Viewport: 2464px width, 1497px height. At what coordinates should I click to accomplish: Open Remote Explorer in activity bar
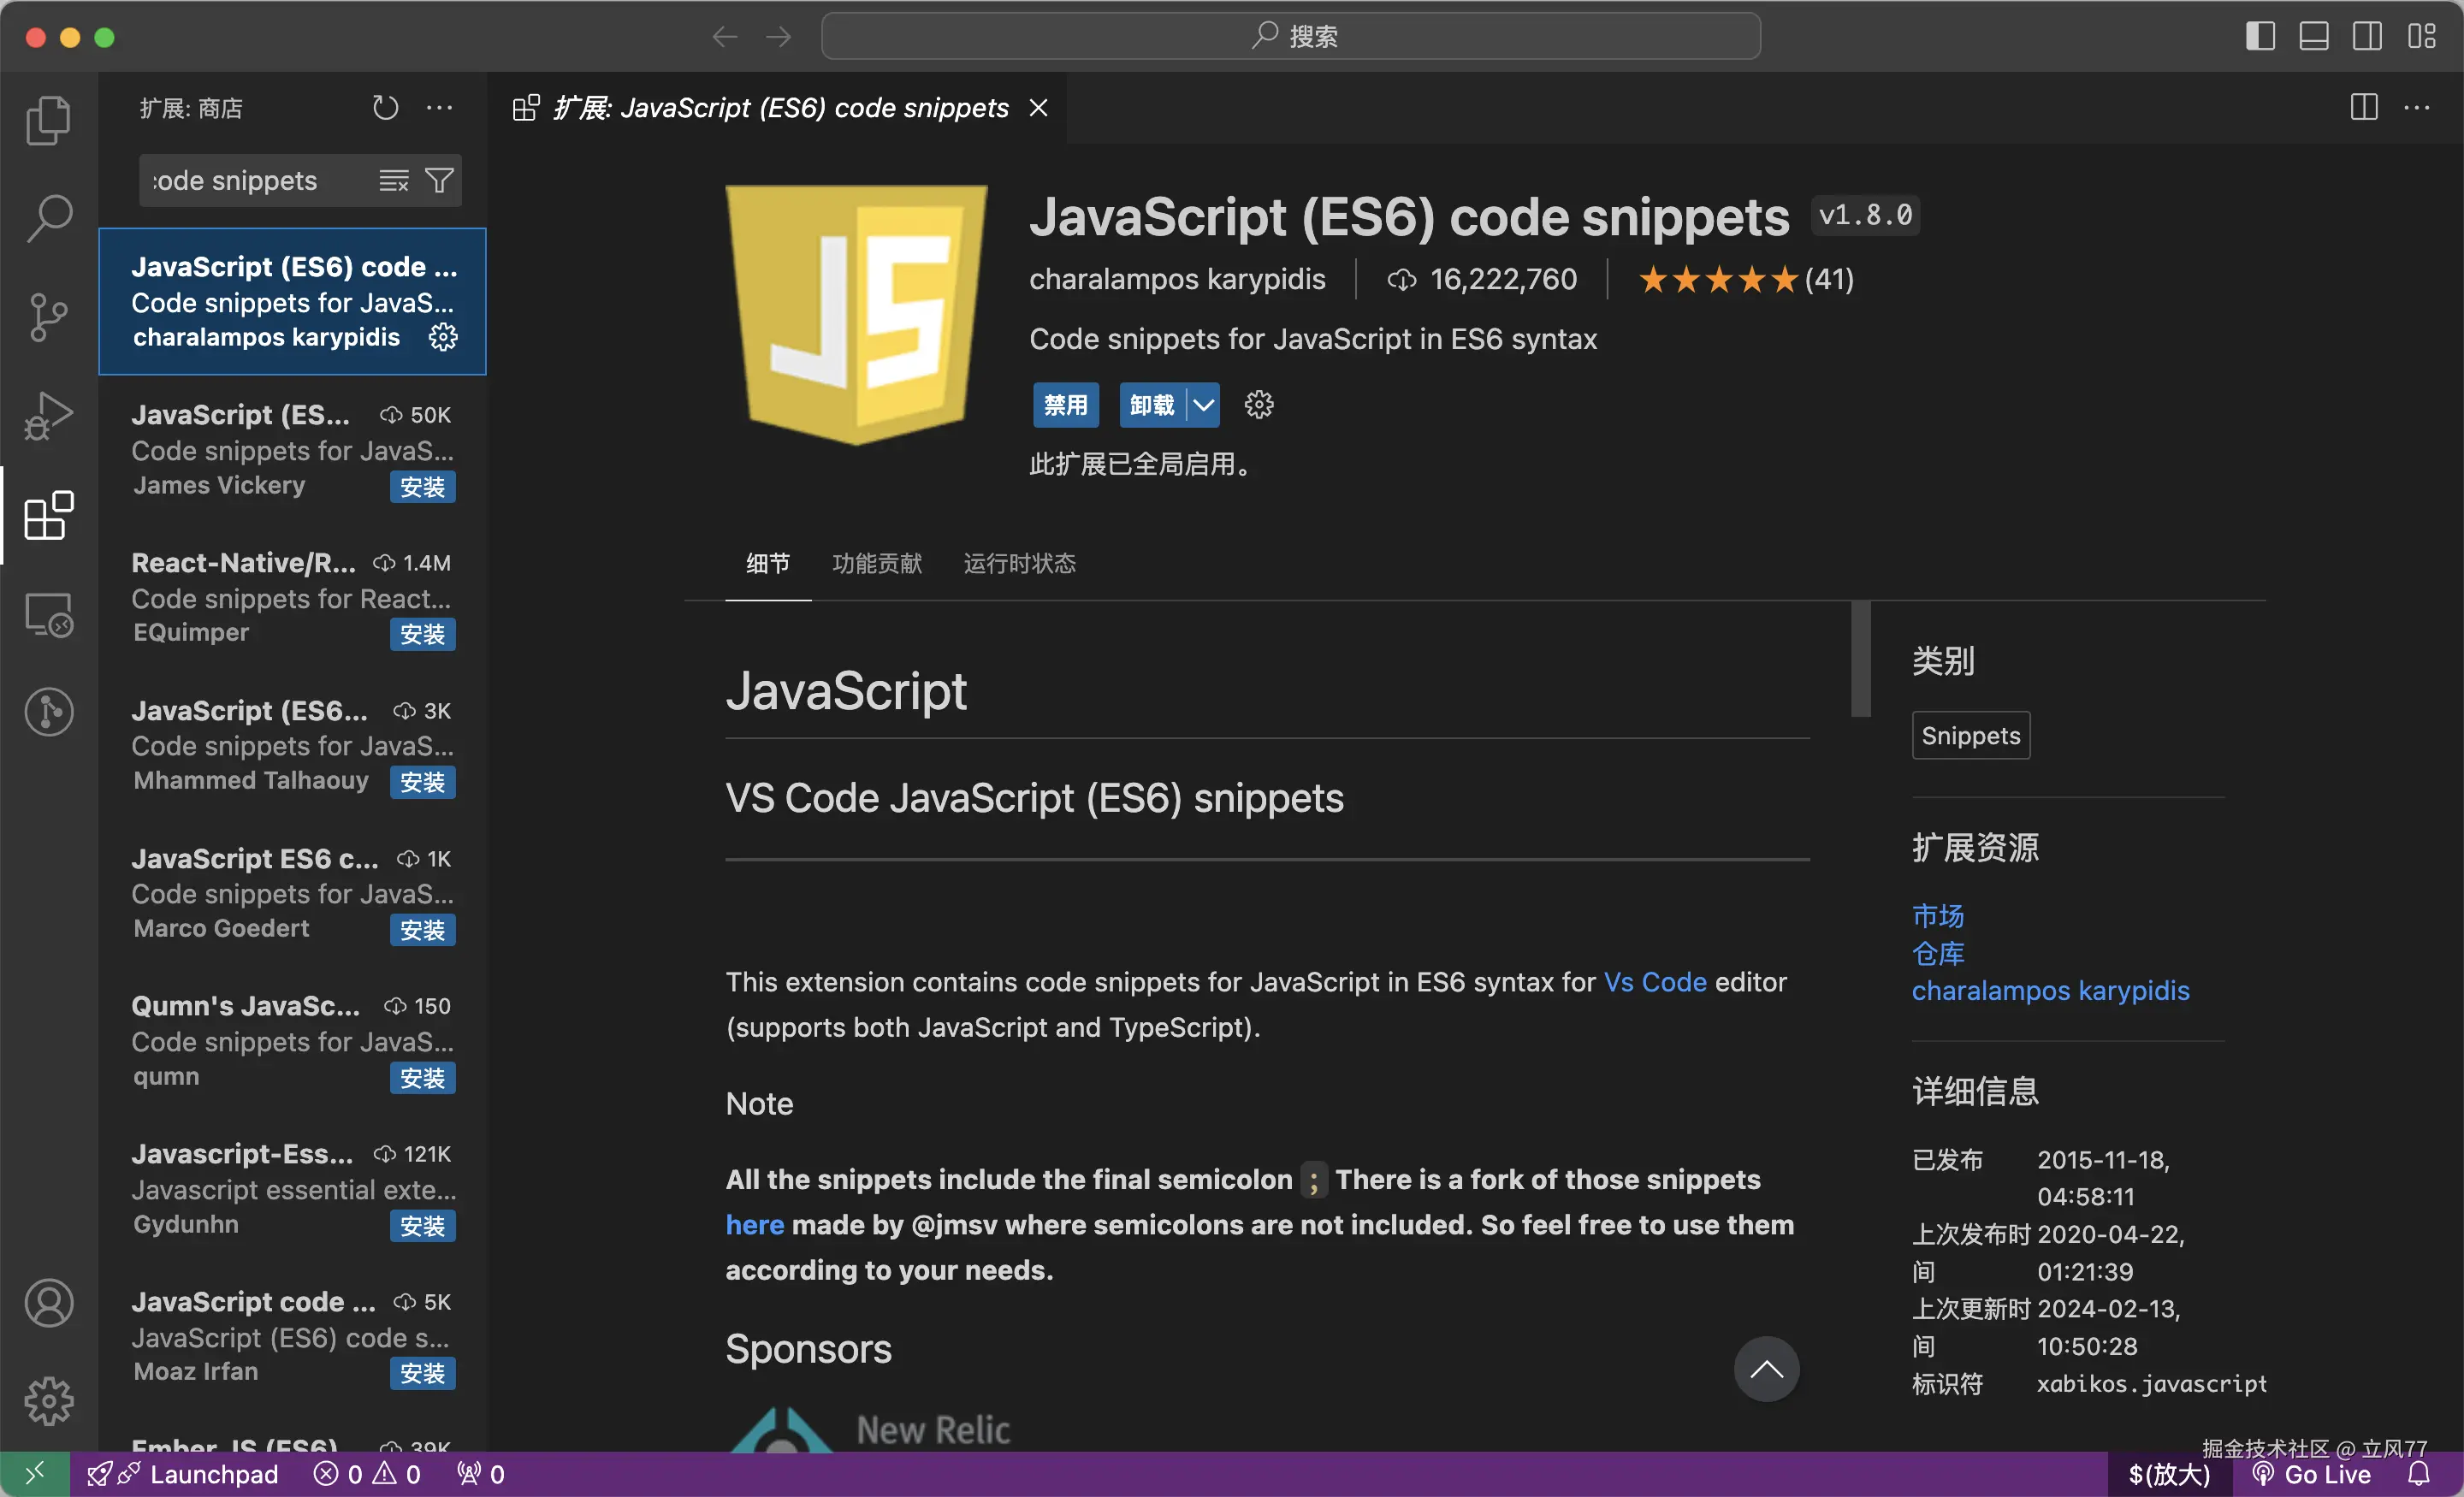click(48, 614)
